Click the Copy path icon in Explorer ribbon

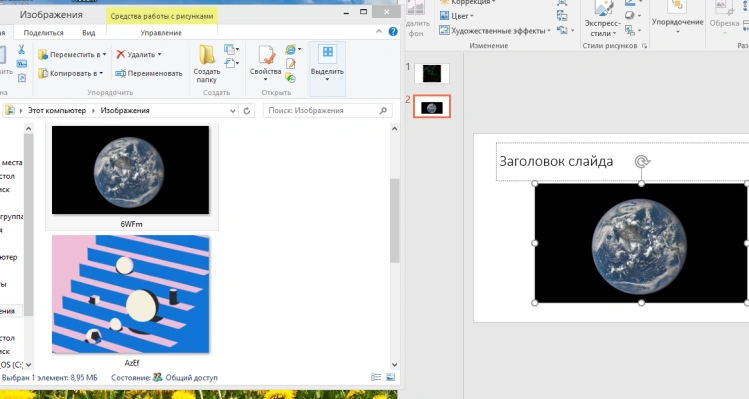coord(21,64)
